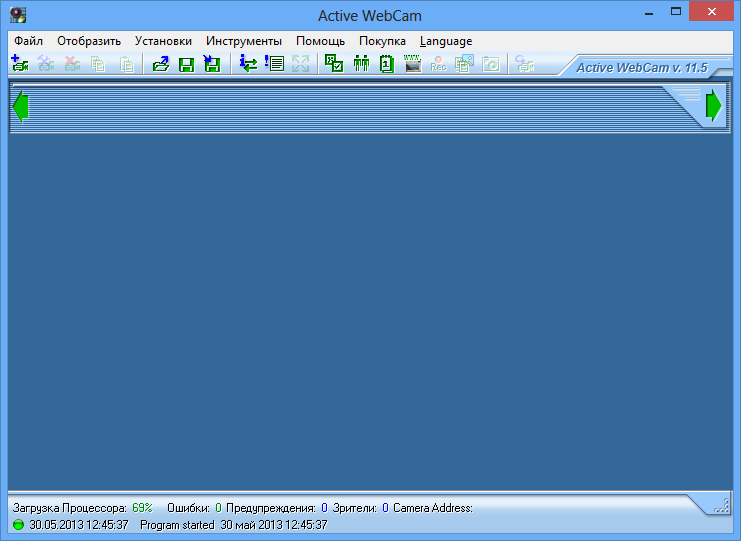
Task: Close the Active WebCam window
Action: [711, 12]
